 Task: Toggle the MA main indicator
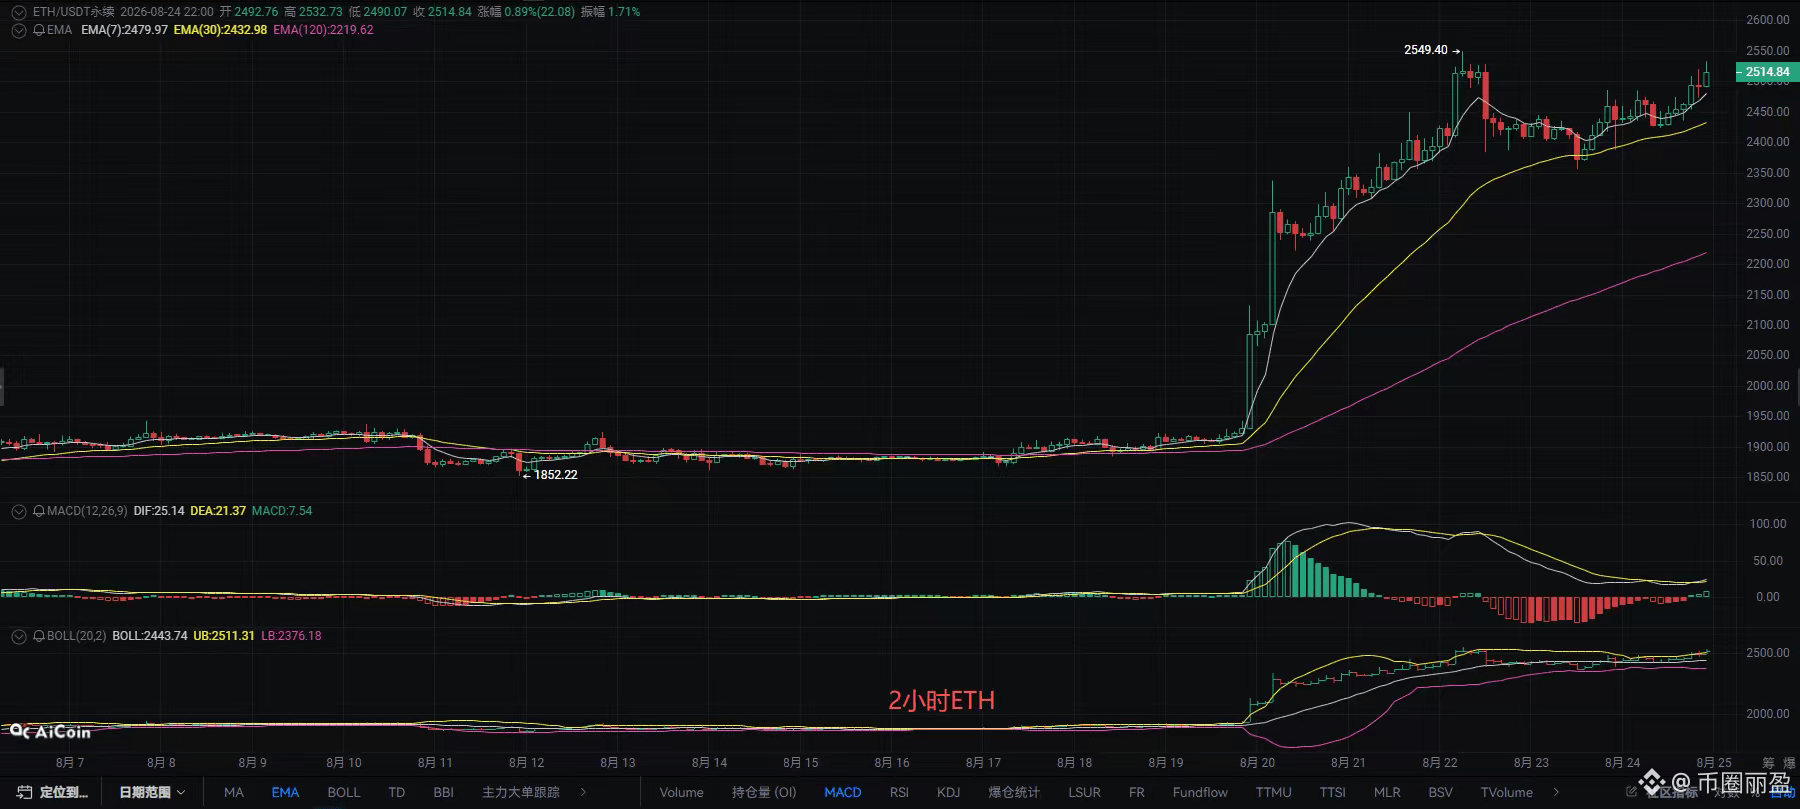[234, 792]
